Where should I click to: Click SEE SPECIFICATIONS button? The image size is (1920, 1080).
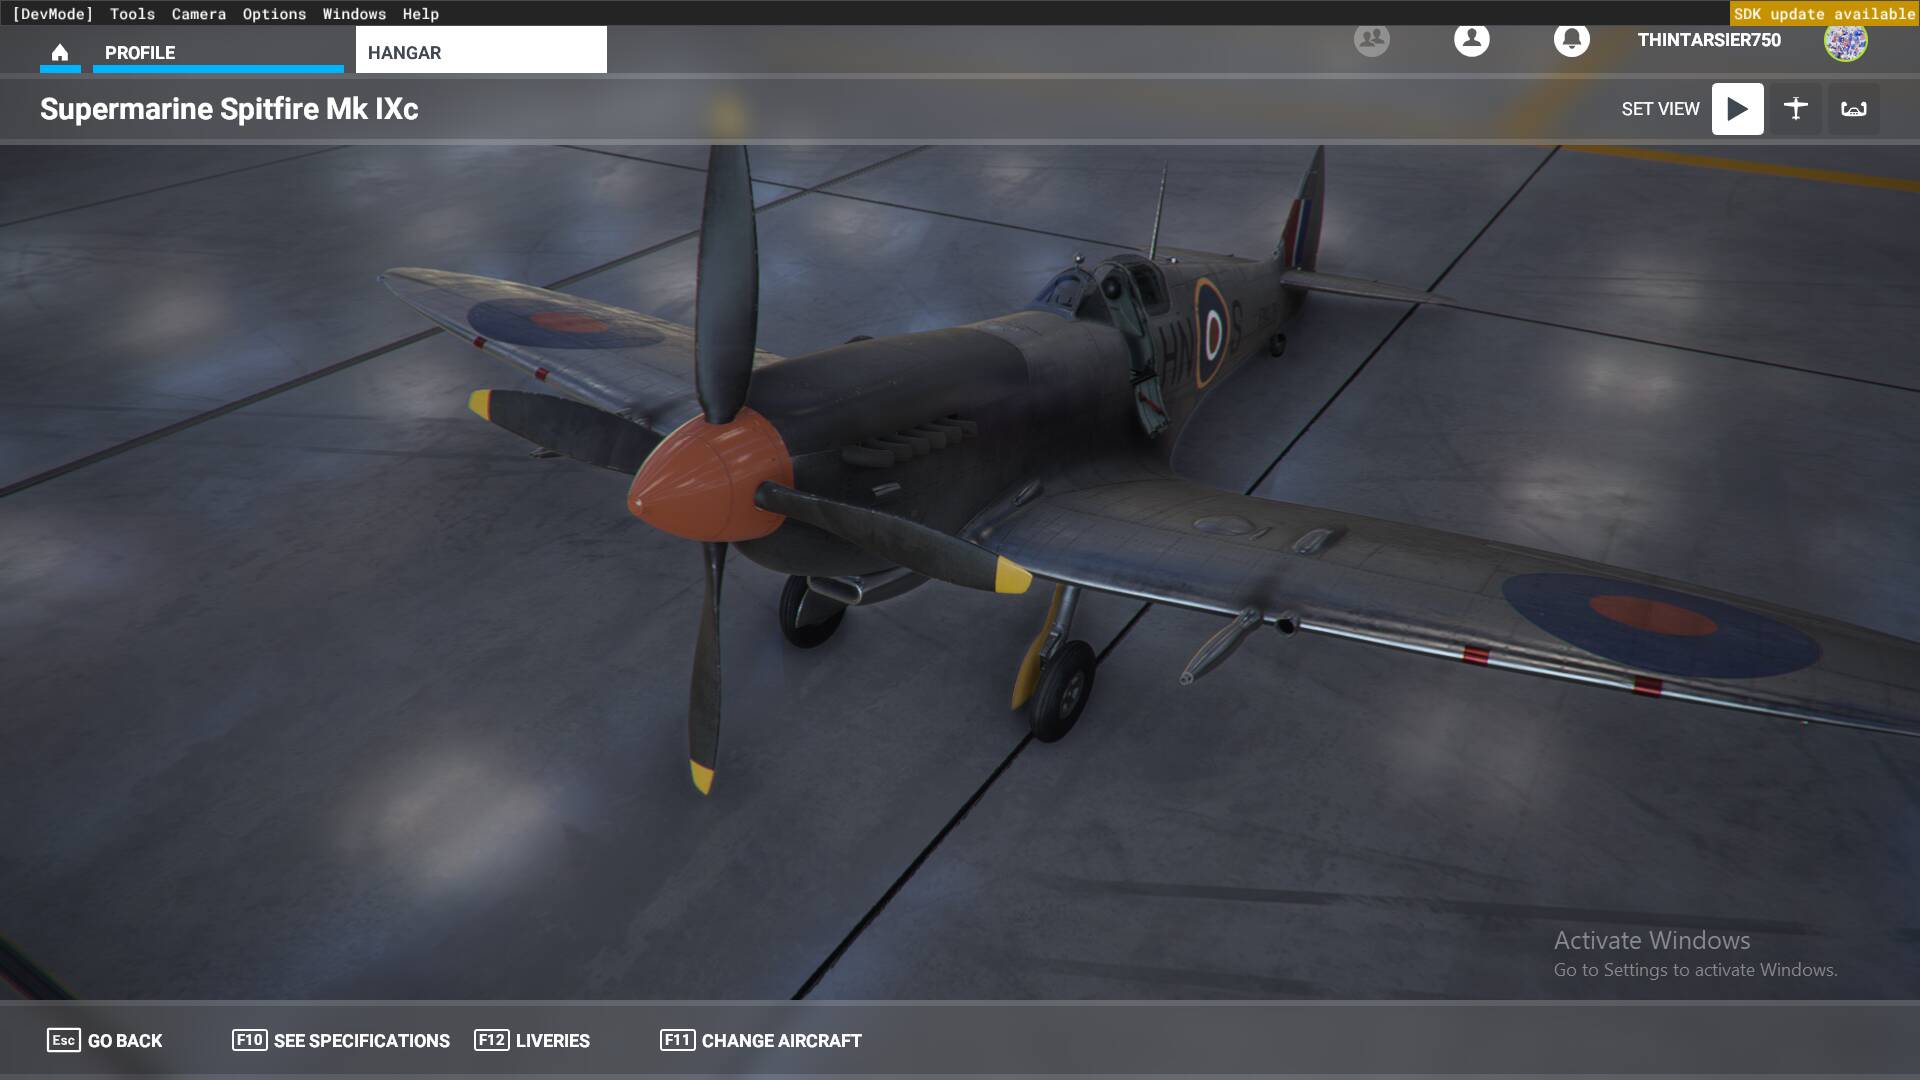coord(340,1040)
